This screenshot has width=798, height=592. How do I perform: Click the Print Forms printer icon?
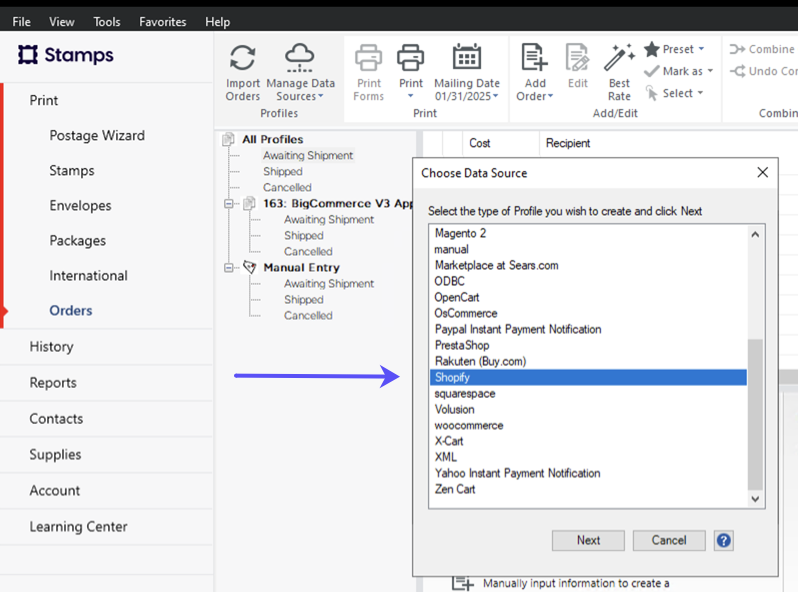(x=368, y=57)
